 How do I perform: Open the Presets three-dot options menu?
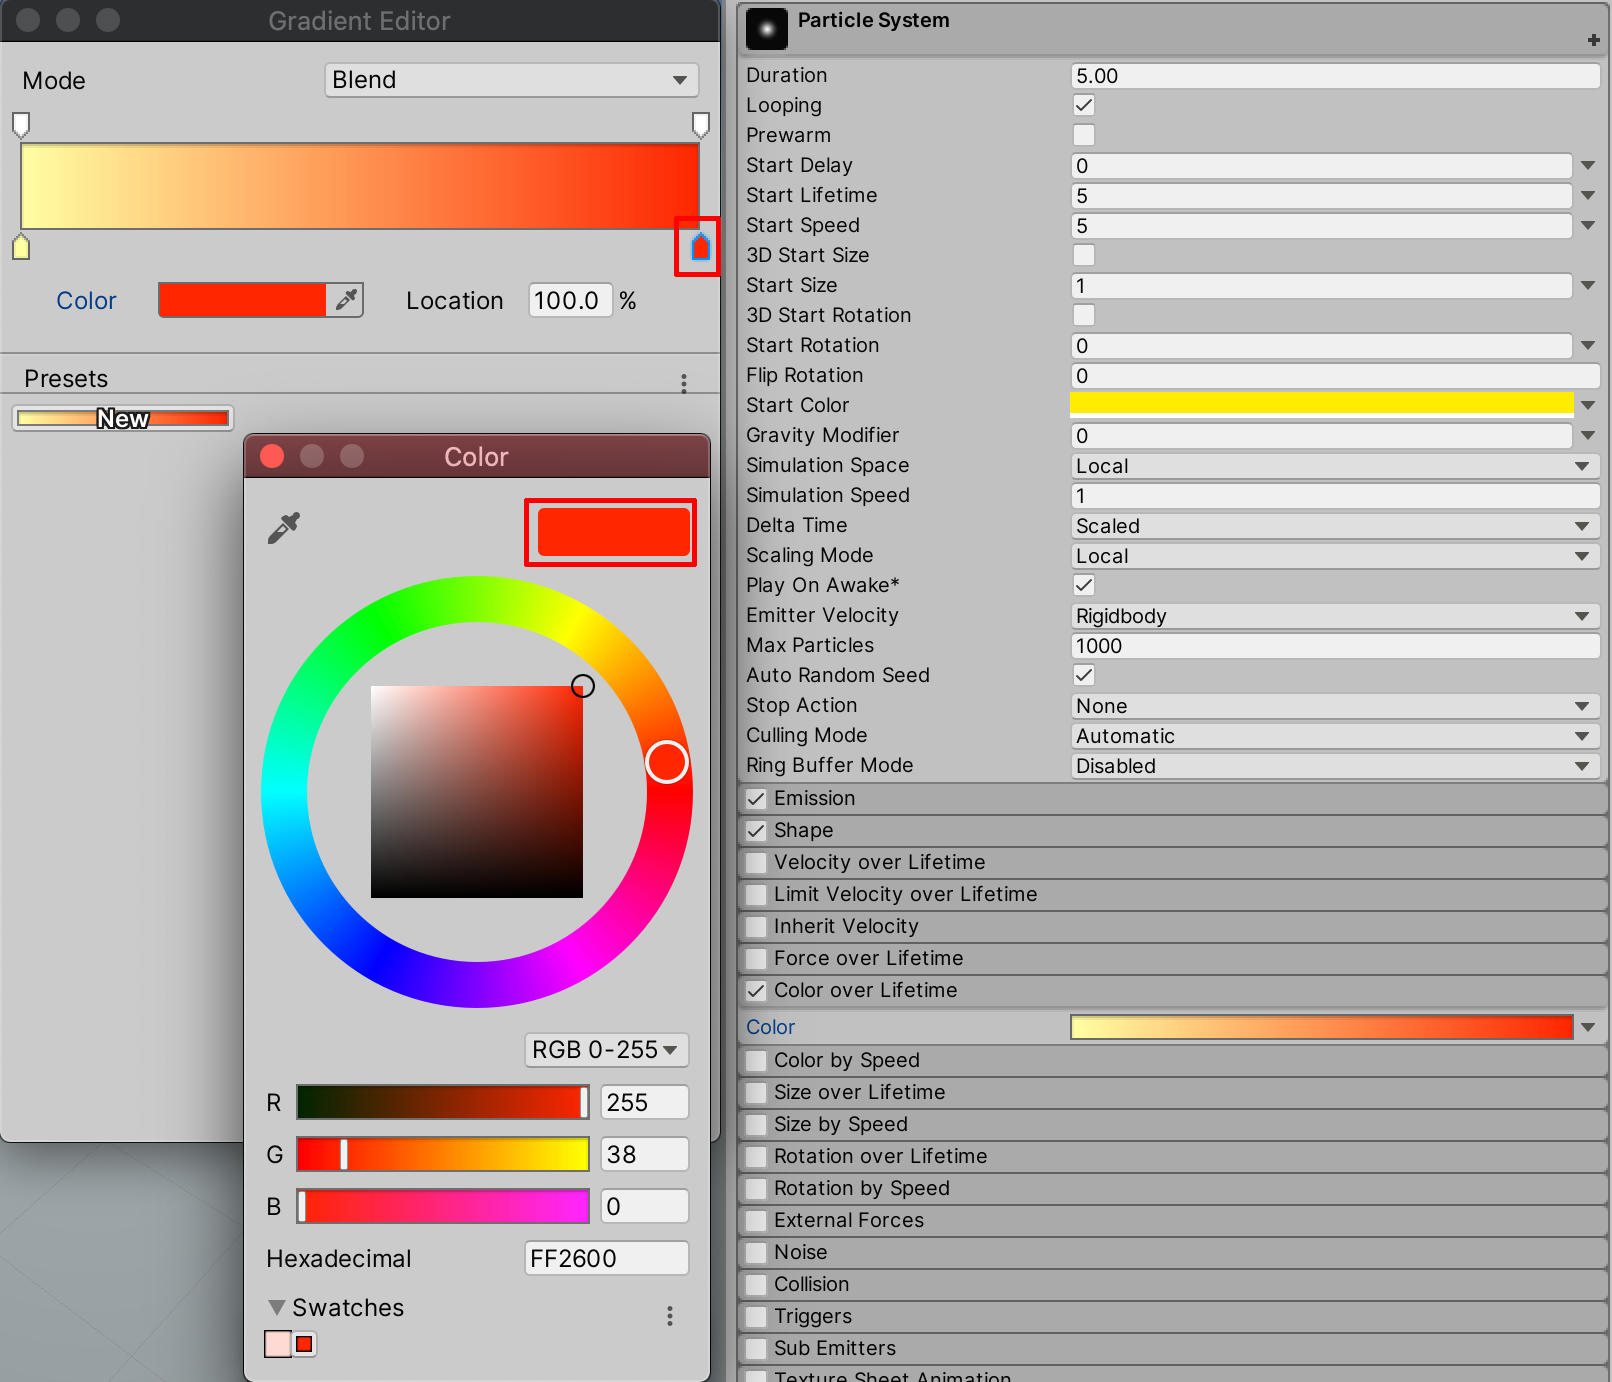click(684, 383)
